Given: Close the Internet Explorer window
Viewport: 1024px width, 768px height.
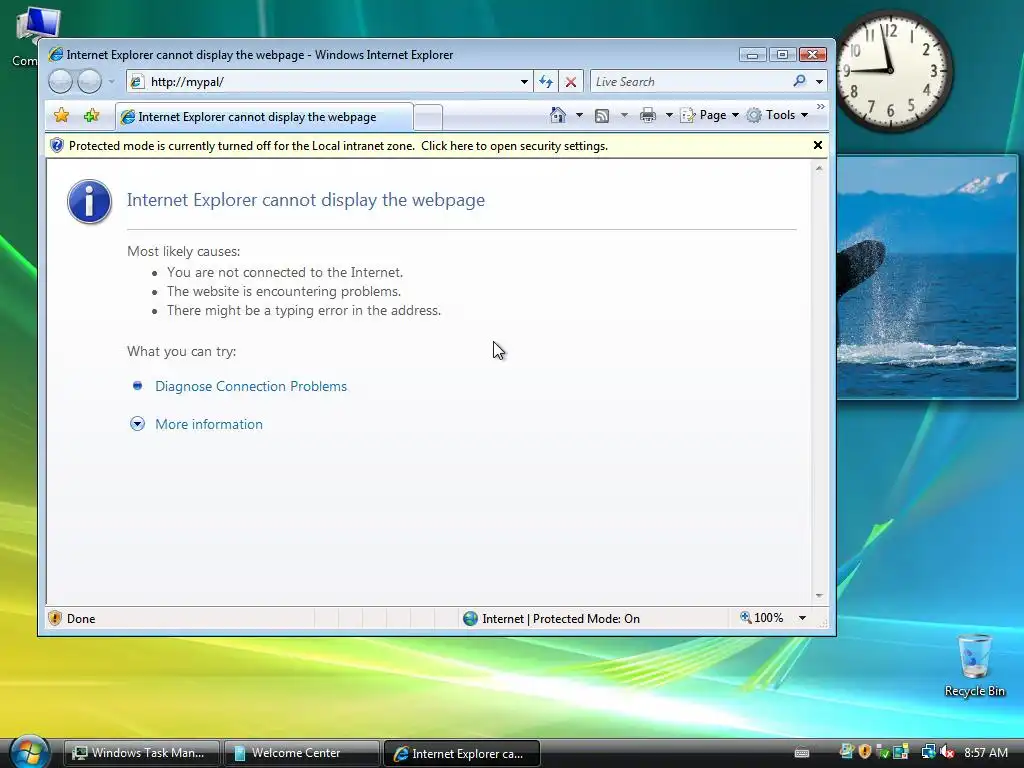Looking at the screenshot, I should pos(813,55).
